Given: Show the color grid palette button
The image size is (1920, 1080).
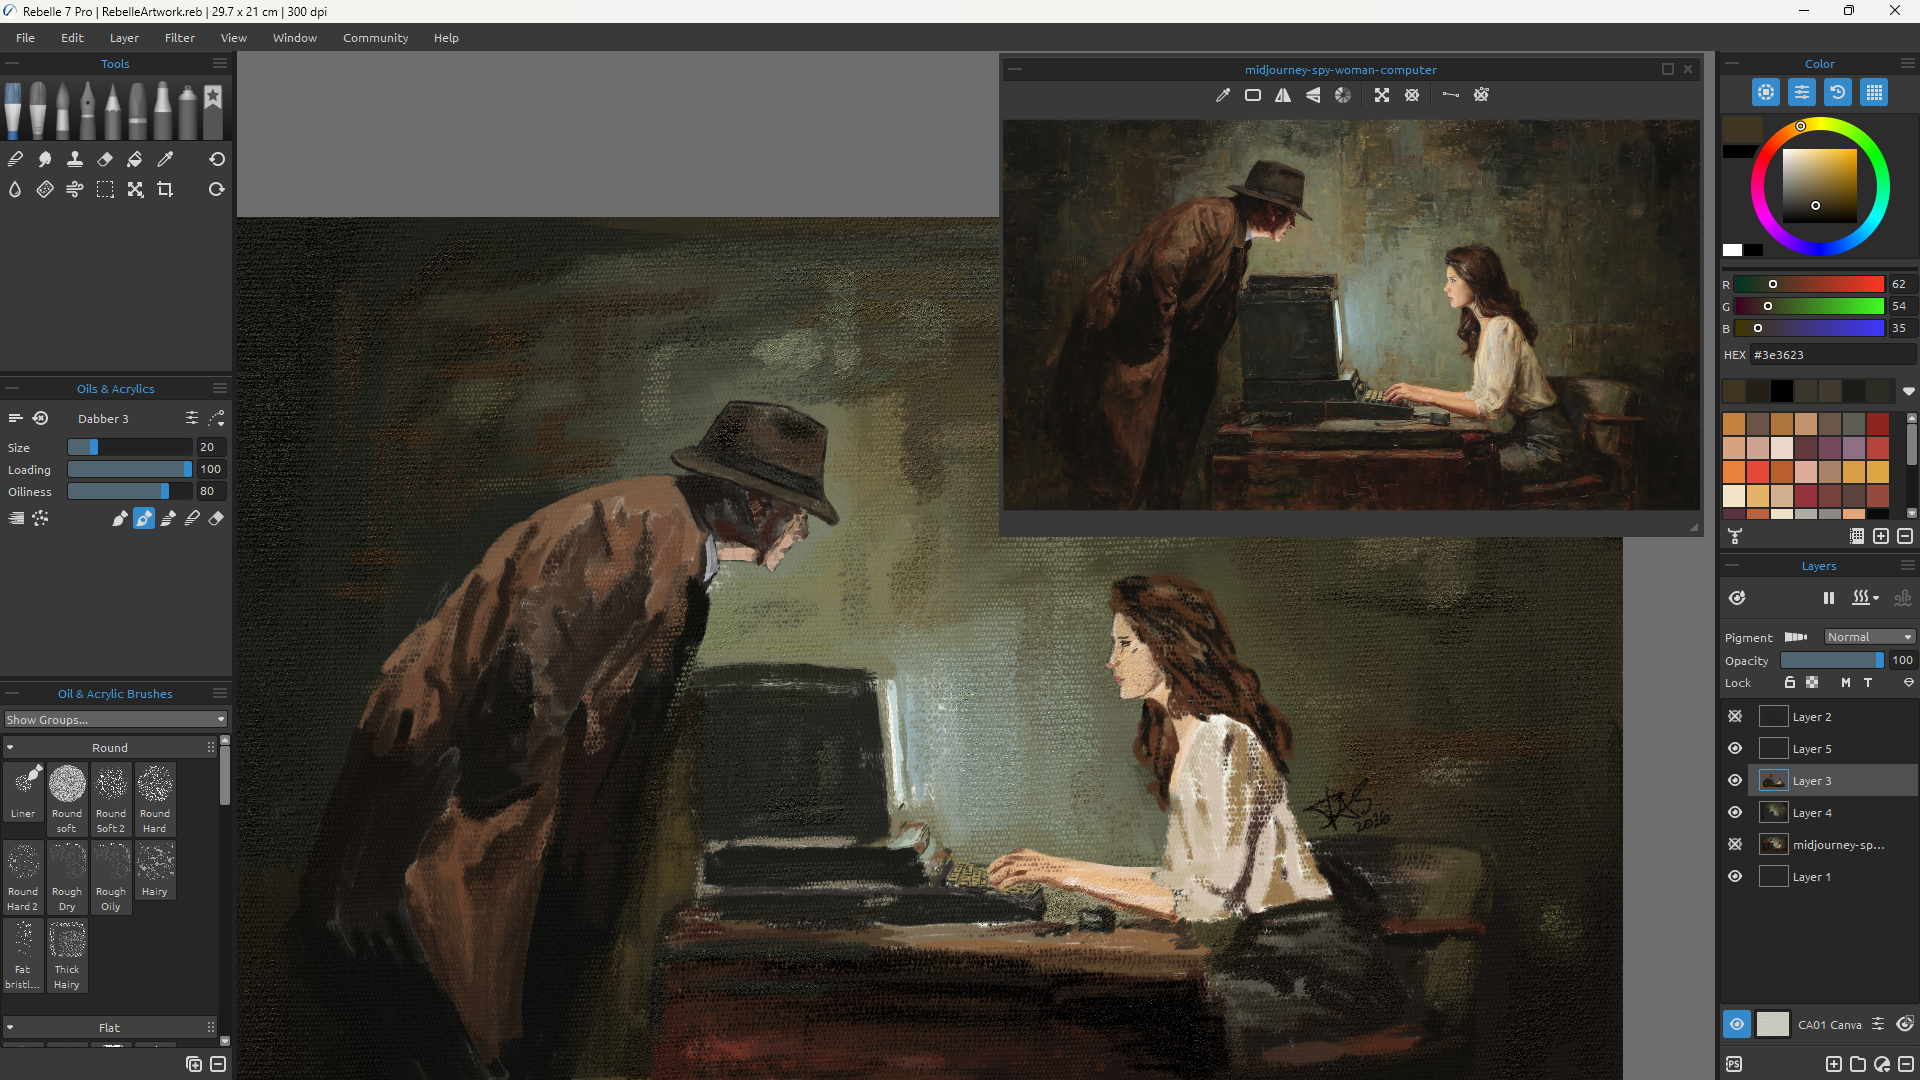Looking at the screenshot, I should pos(1874,92).
